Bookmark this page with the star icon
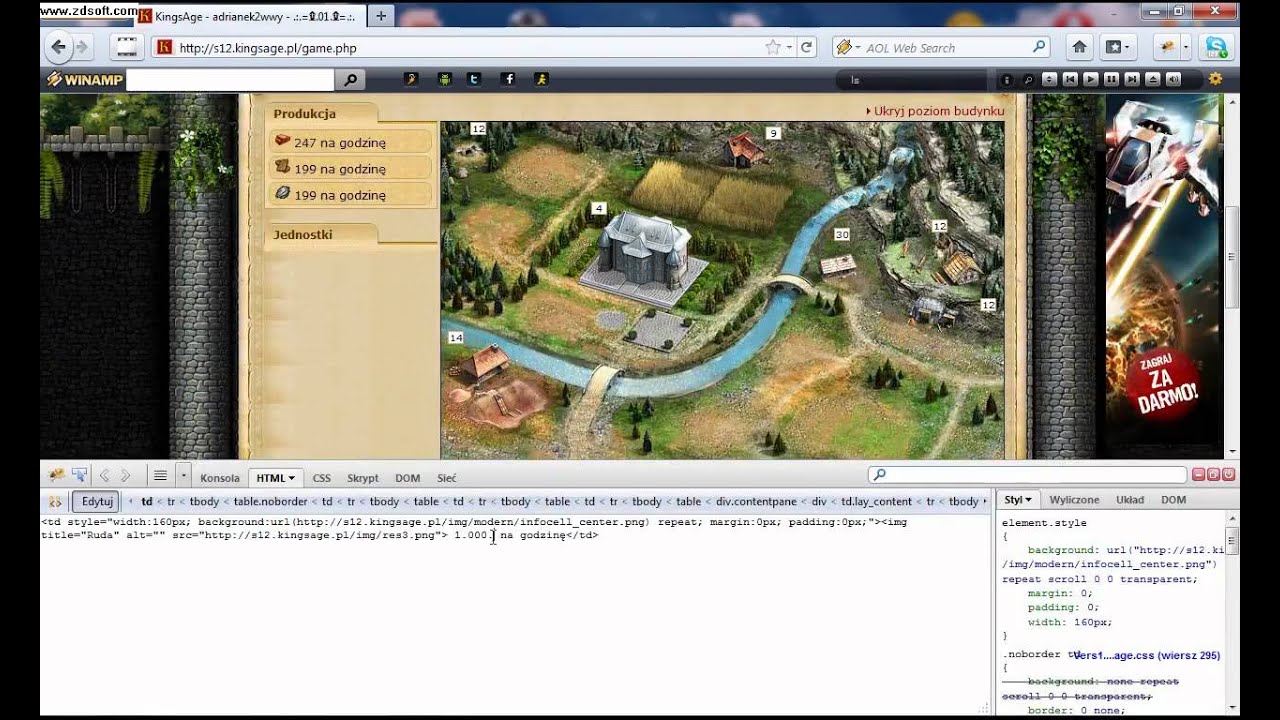The width and height of the screenshot is (1280, 720). coord(772,47)
